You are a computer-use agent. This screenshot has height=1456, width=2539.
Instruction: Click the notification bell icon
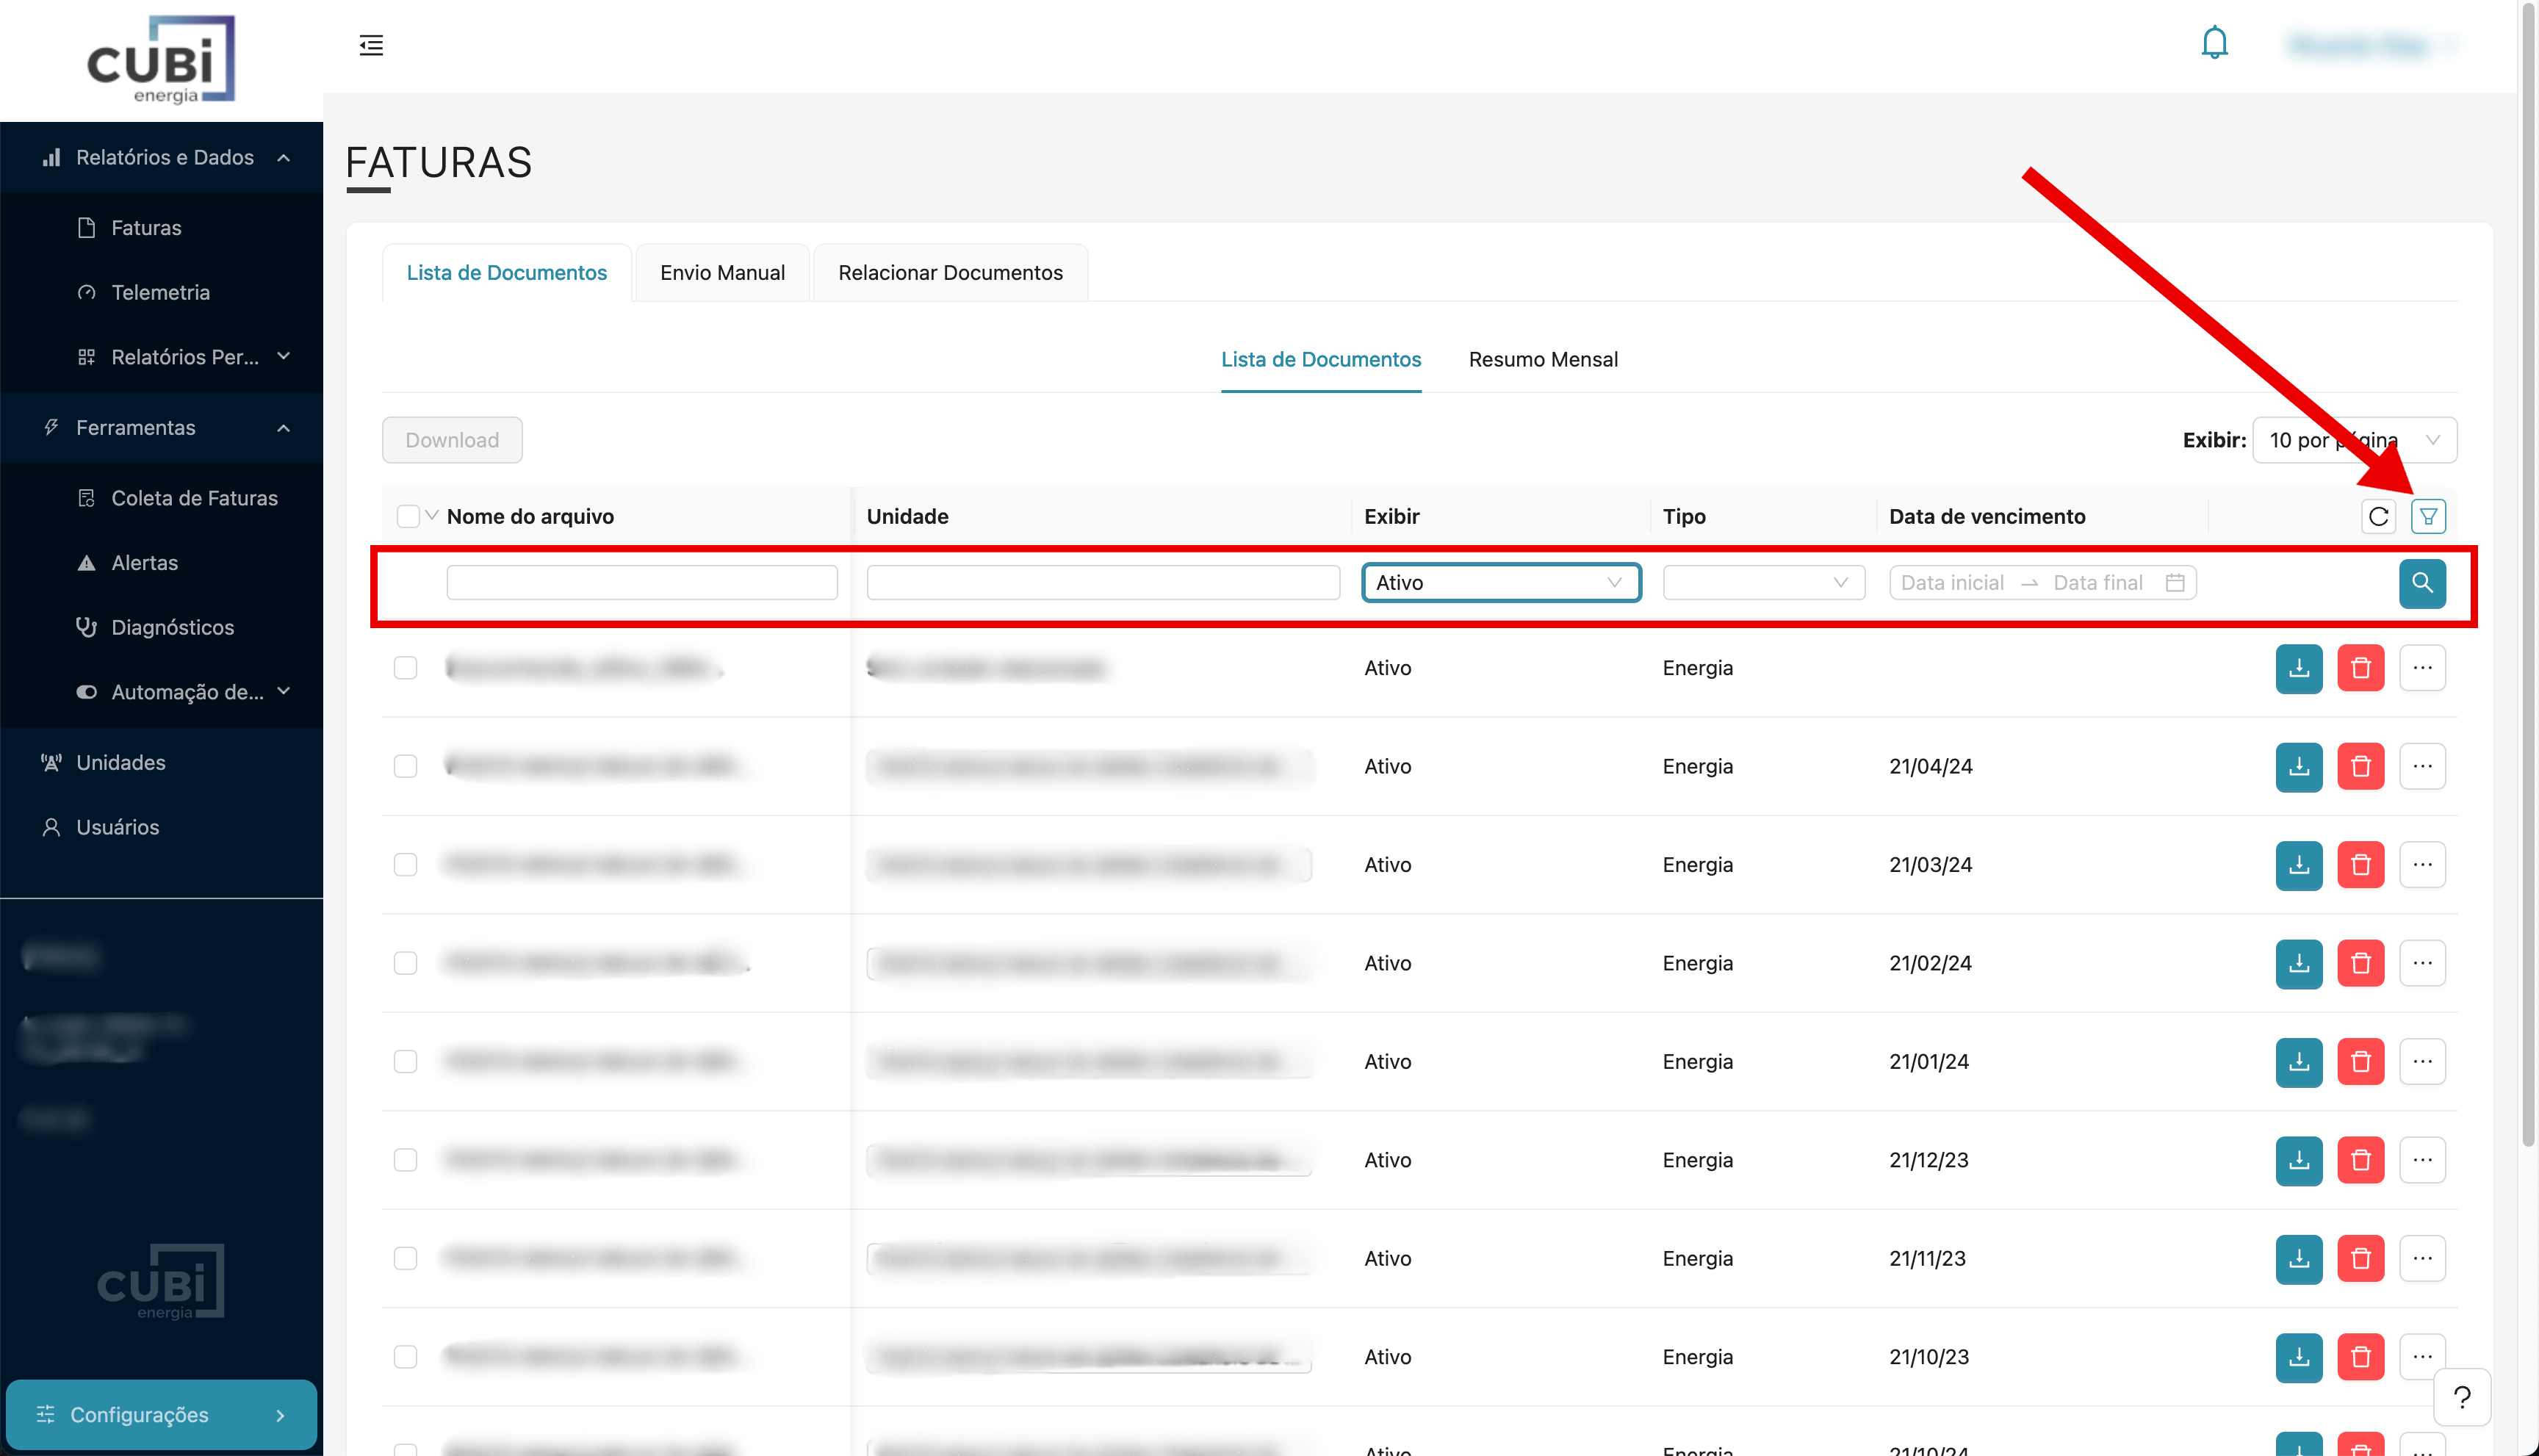[x=2214, y=44]
